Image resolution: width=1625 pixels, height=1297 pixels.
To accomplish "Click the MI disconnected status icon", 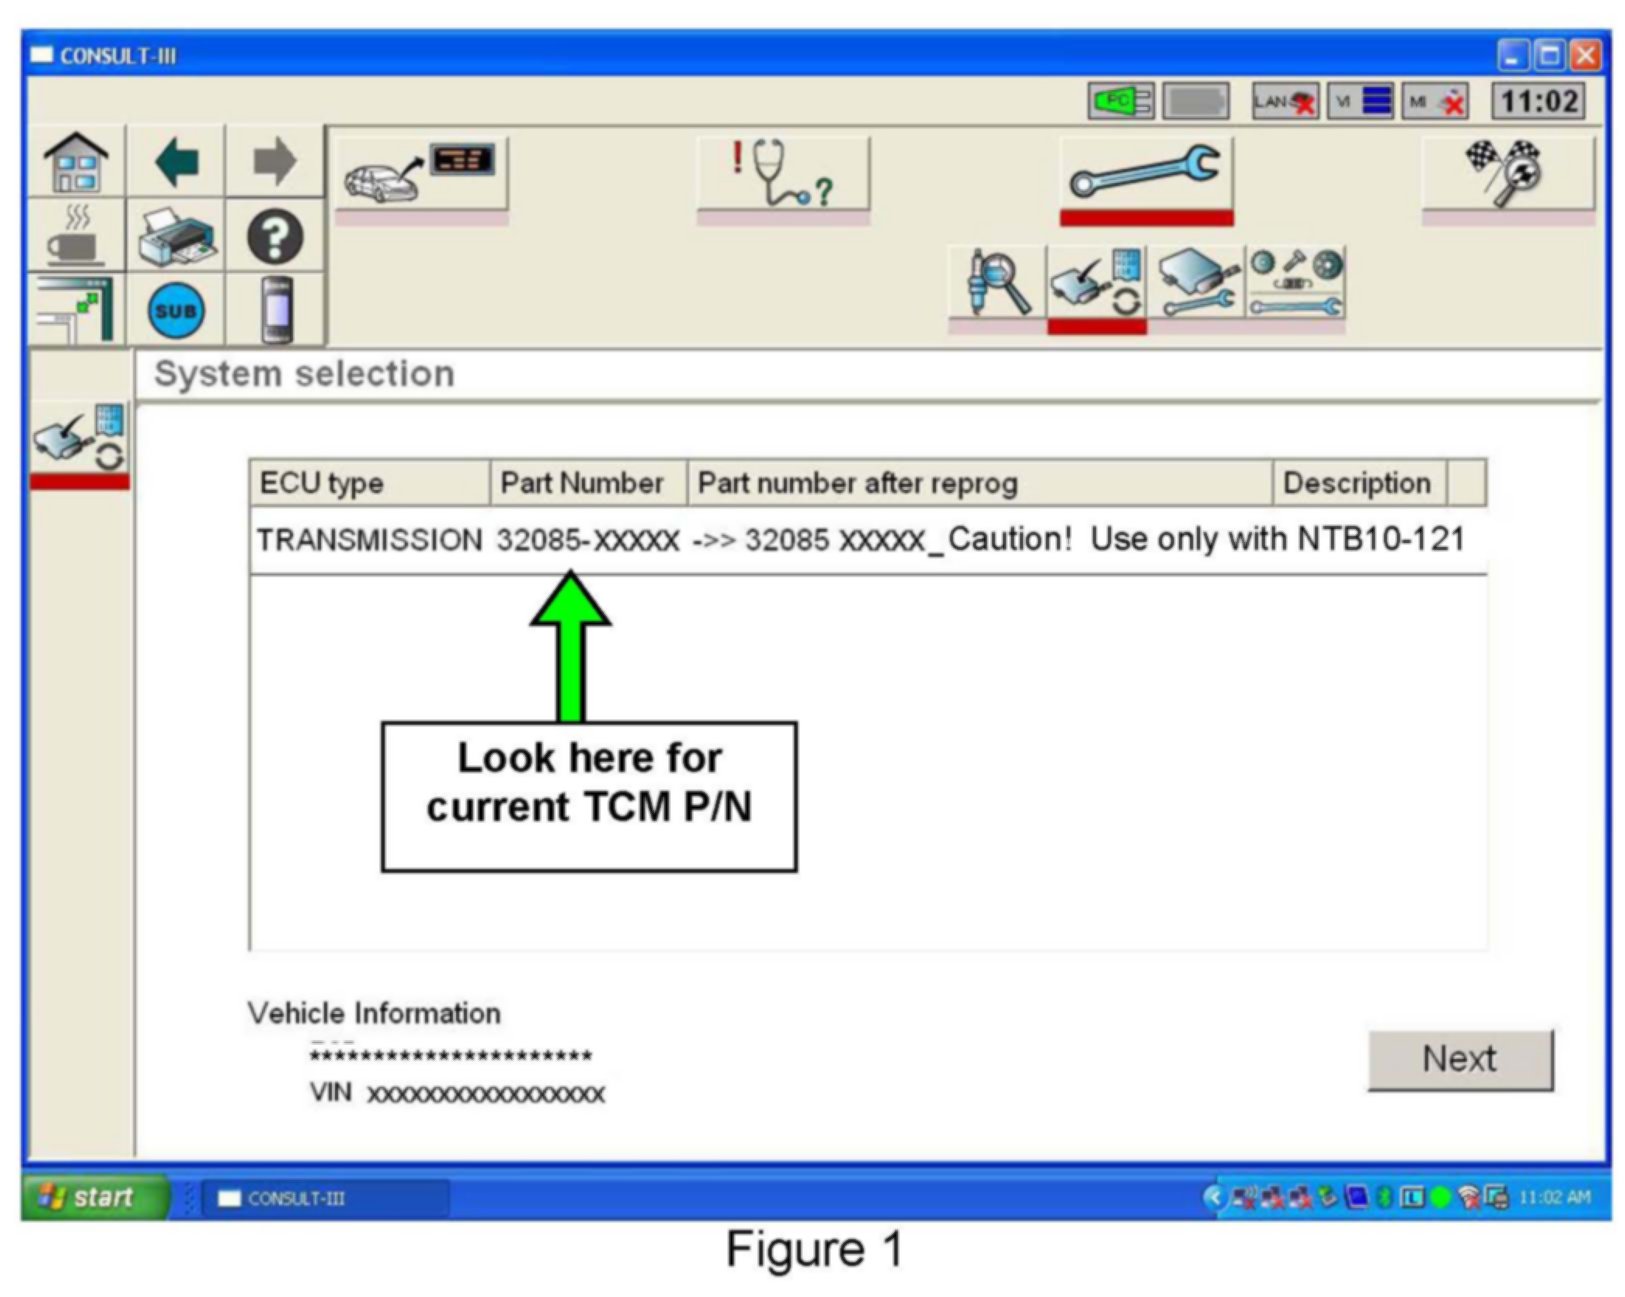I will 1436,101.
